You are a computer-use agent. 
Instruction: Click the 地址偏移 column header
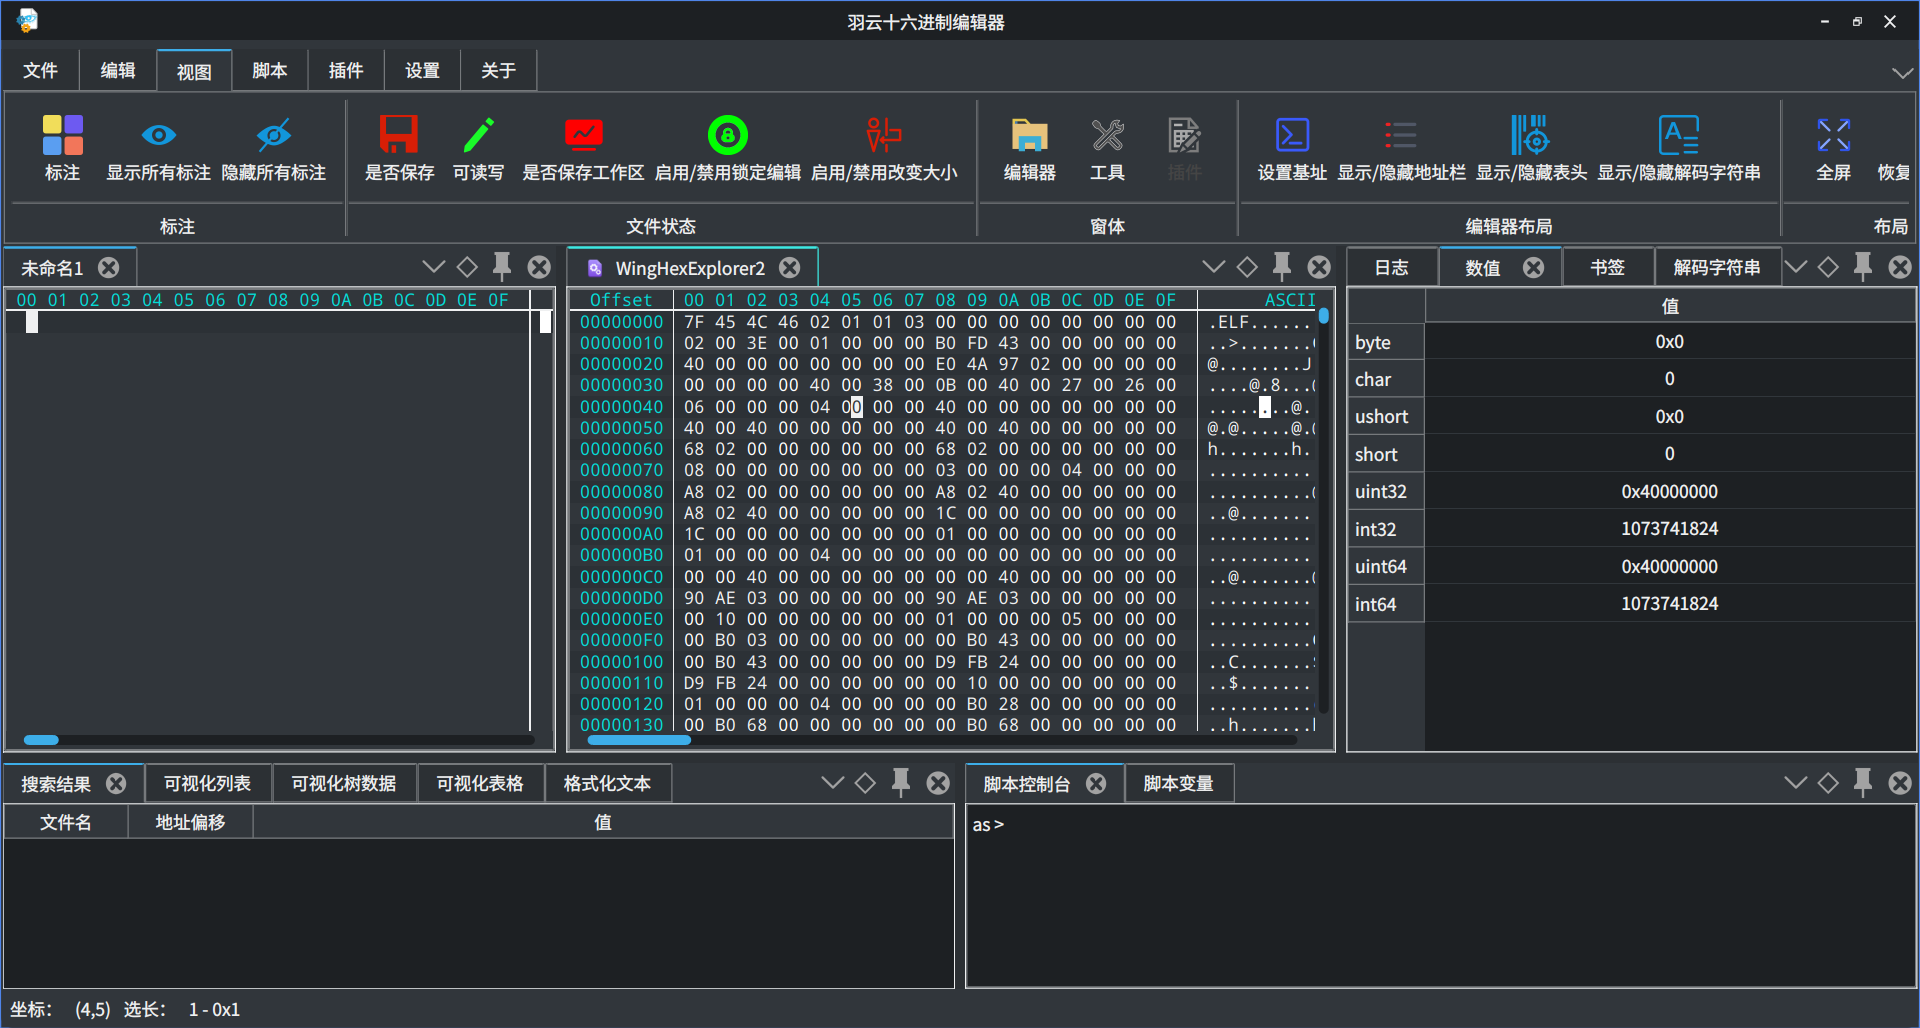(x=190, y=822)
